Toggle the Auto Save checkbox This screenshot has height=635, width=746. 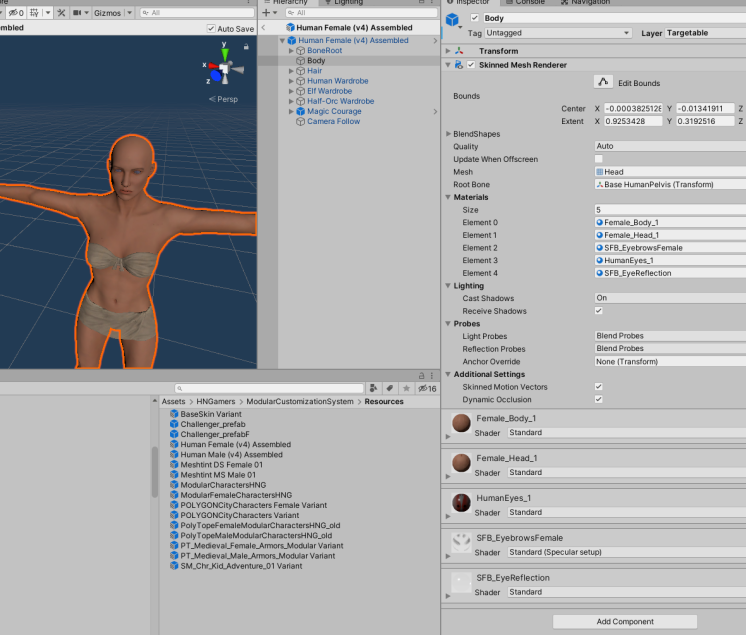(x=211, y=29)
